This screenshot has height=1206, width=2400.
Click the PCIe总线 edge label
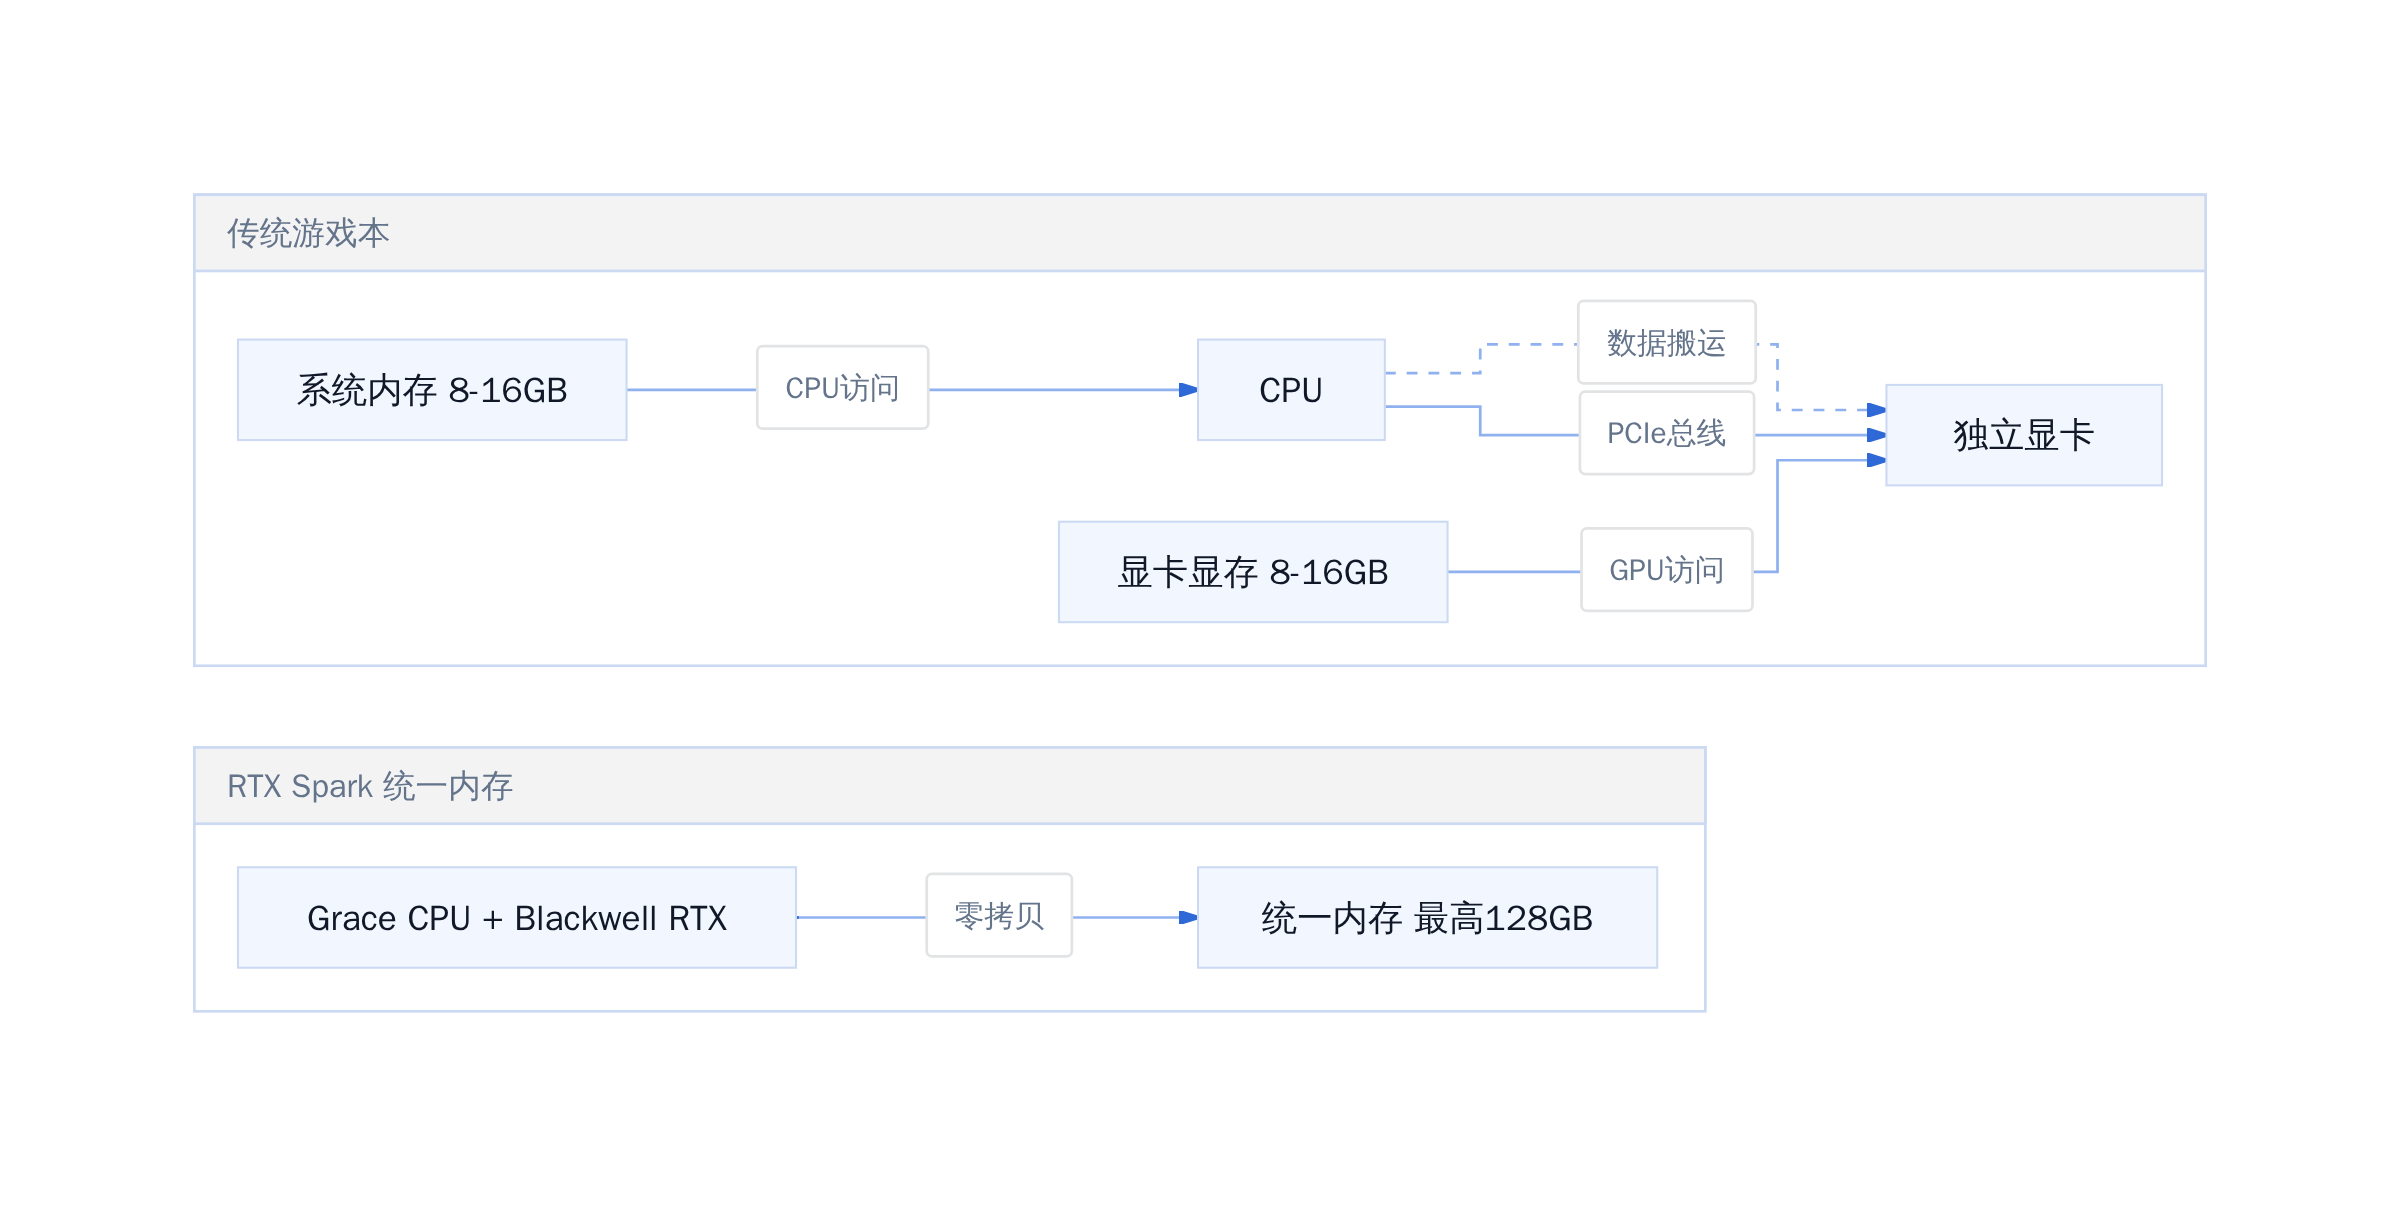coord(1666,433)
